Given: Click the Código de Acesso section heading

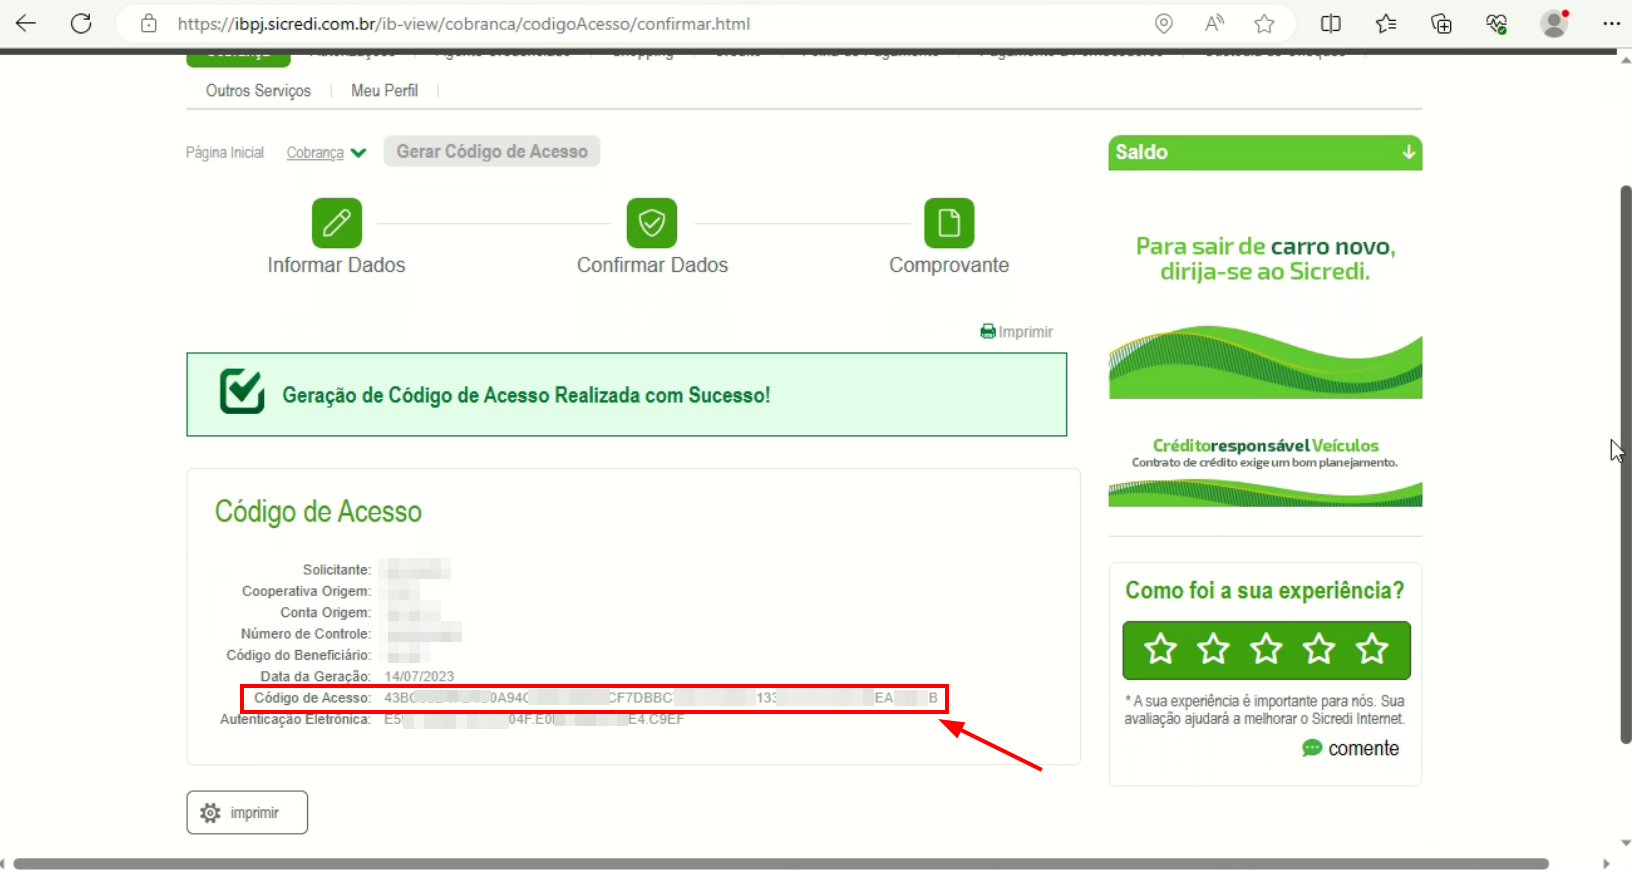Looking at the screenshot, I should tap(318, 512).
